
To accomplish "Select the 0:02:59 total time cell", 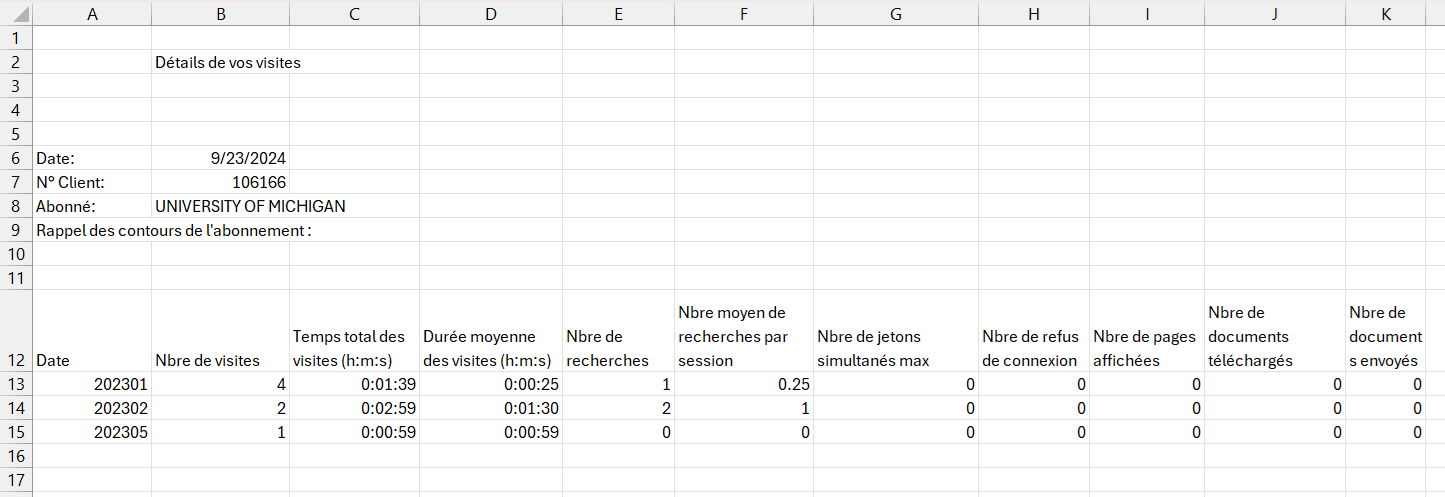I will click(x=355, y=408).
